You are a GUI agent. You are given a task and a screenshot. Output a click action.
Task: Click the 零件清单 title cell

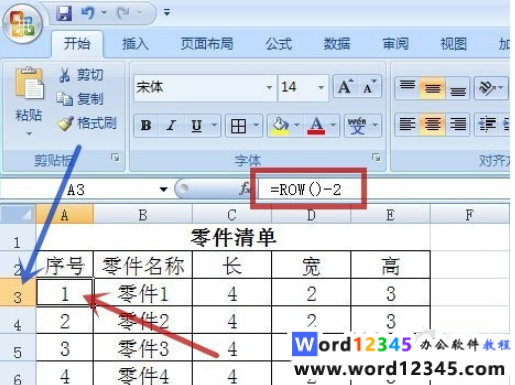233,238
